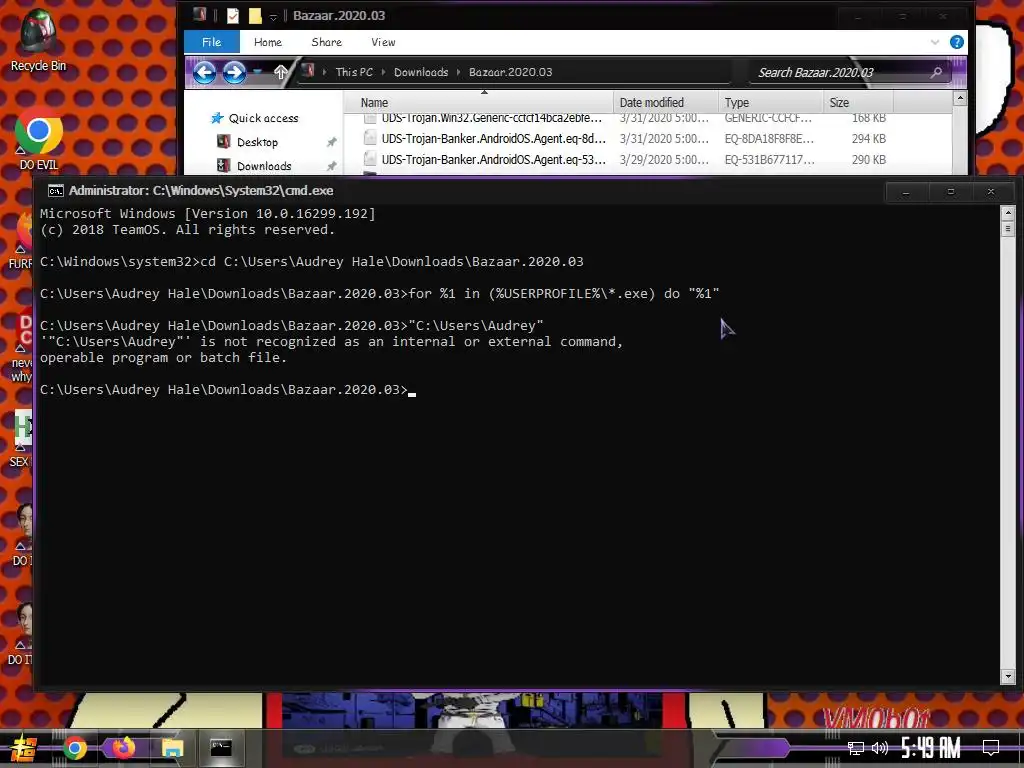Click the cmd scrollbar thumb
This screenshot has width=1024, height=768.
(x=1008, y=229)
